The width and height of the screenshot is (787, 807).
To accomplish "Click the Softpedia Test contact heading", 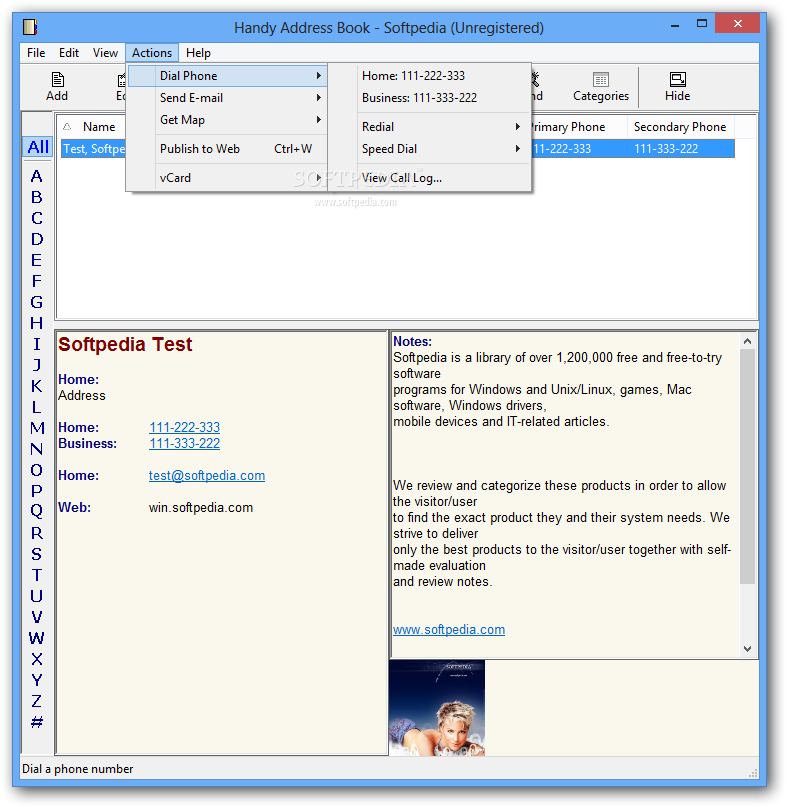I will point(125,344).
